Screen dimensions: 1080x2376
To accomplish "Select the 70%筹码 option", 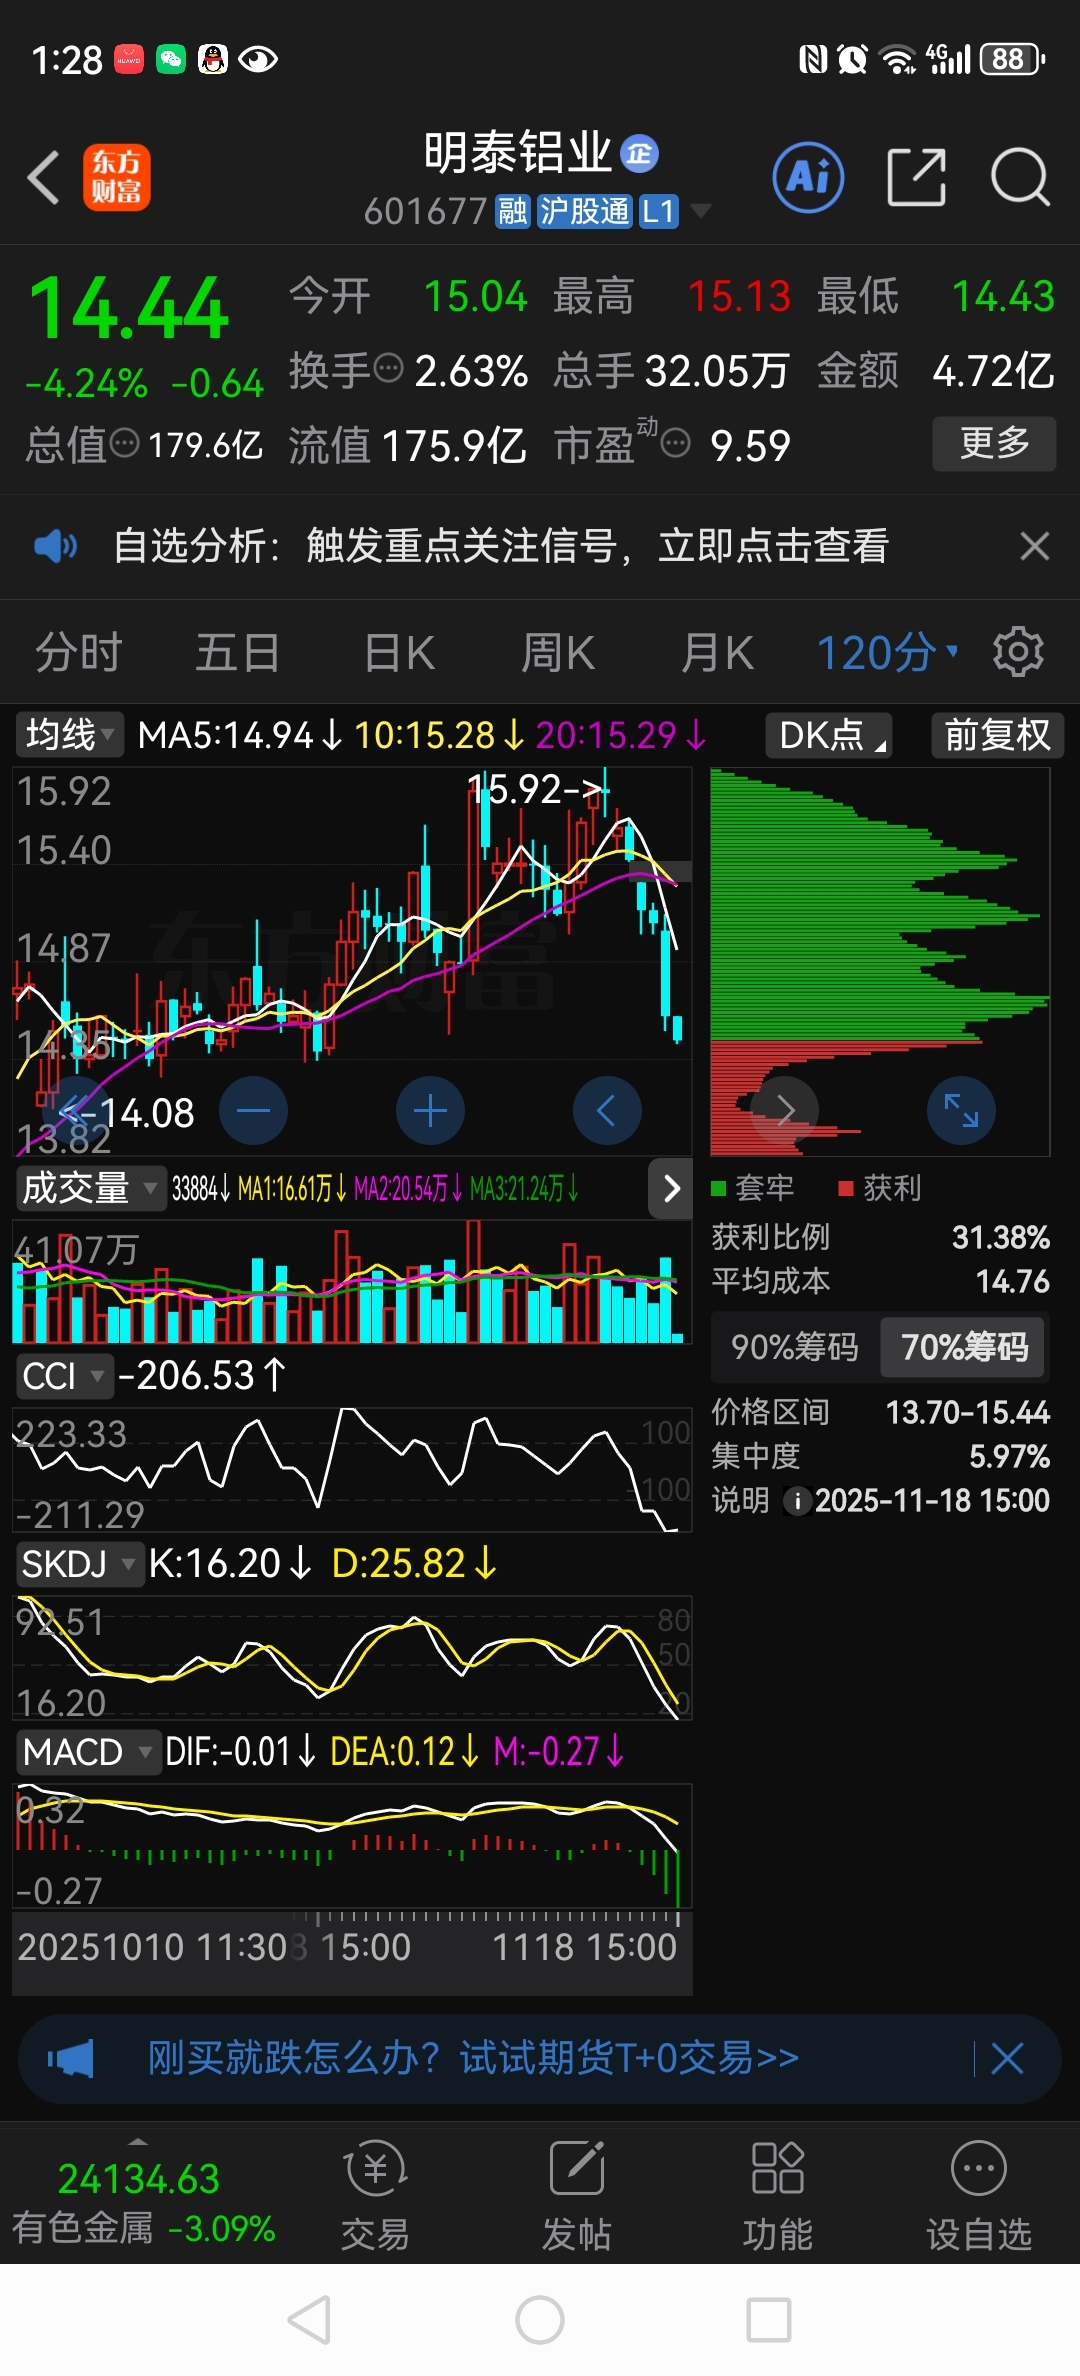I will pyautogui.click(x=964, y=1347).
